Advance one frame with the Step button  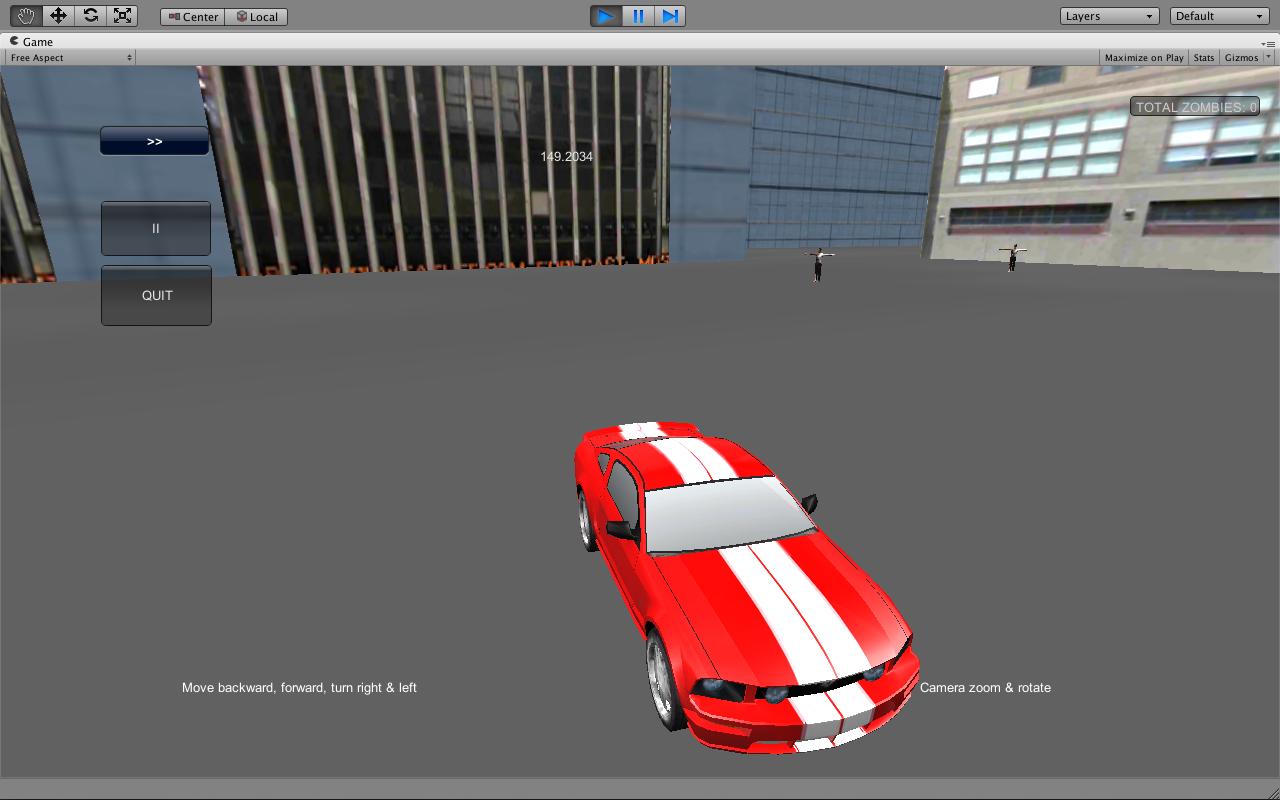(x=670, y=16)
